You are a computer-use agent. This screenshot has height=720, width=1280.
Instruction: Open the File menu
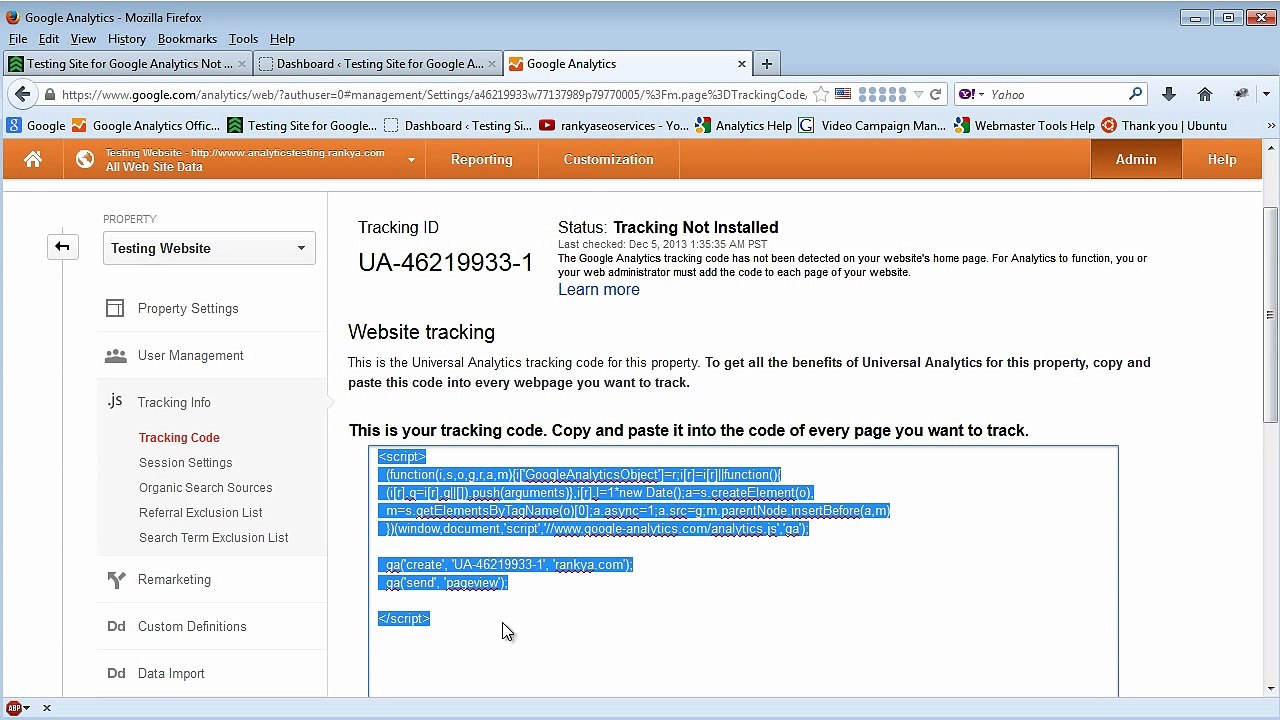[x=18, y=38]
